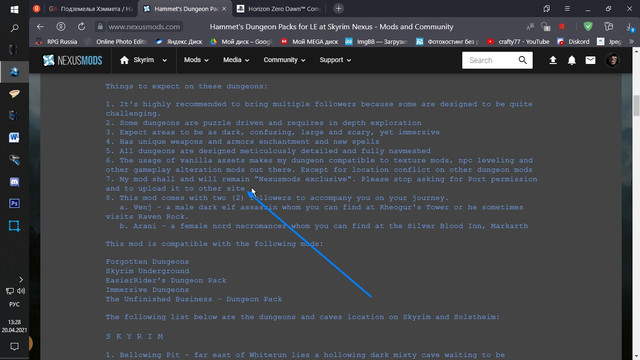Image resolution: width=640 pixels, height=360 pixels.
Task: Click 'The Unfinished Business - Dungeon Pack' text
Action: (x=193, y=299)
